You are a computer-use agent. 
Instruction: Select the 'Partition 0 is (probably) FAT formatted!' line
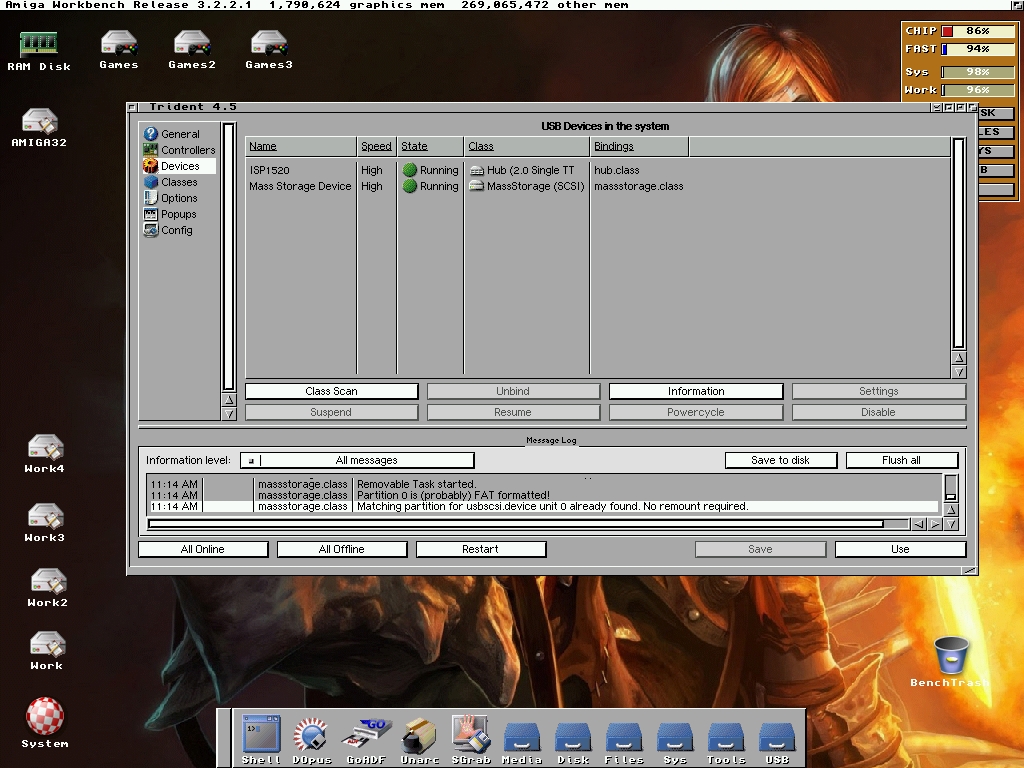pyautogui.click(x=544, y=495)
